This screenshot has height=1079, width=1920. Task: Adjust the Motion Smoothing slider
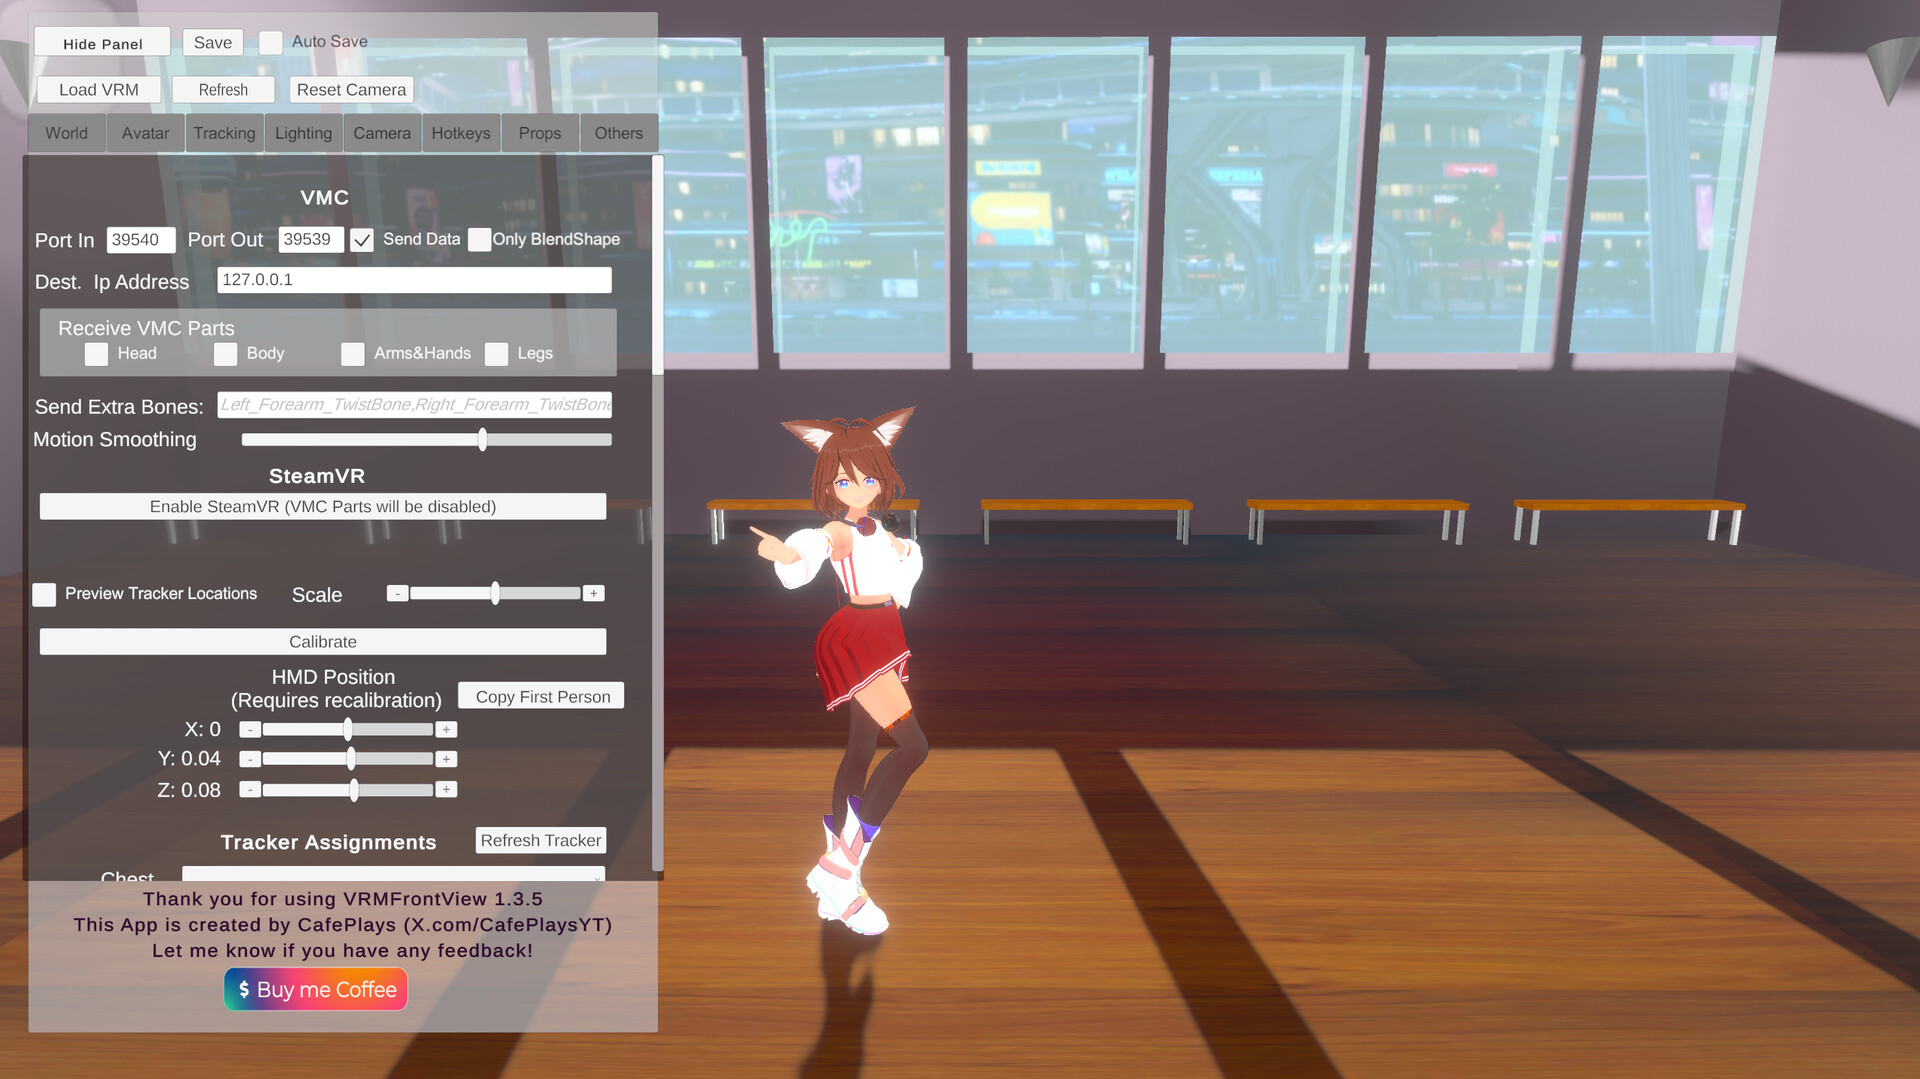[x=482, y=439]
